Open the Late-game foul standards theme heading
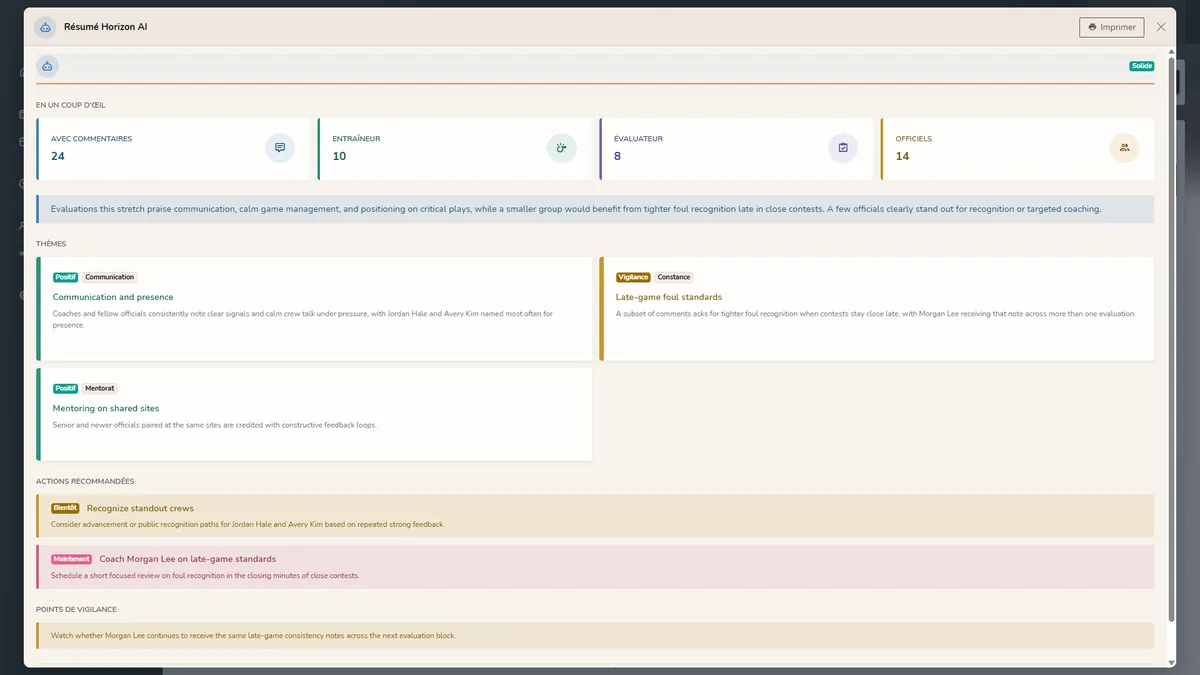Image resolution: width=1200 pixels, height=675 pixels. 669,297
